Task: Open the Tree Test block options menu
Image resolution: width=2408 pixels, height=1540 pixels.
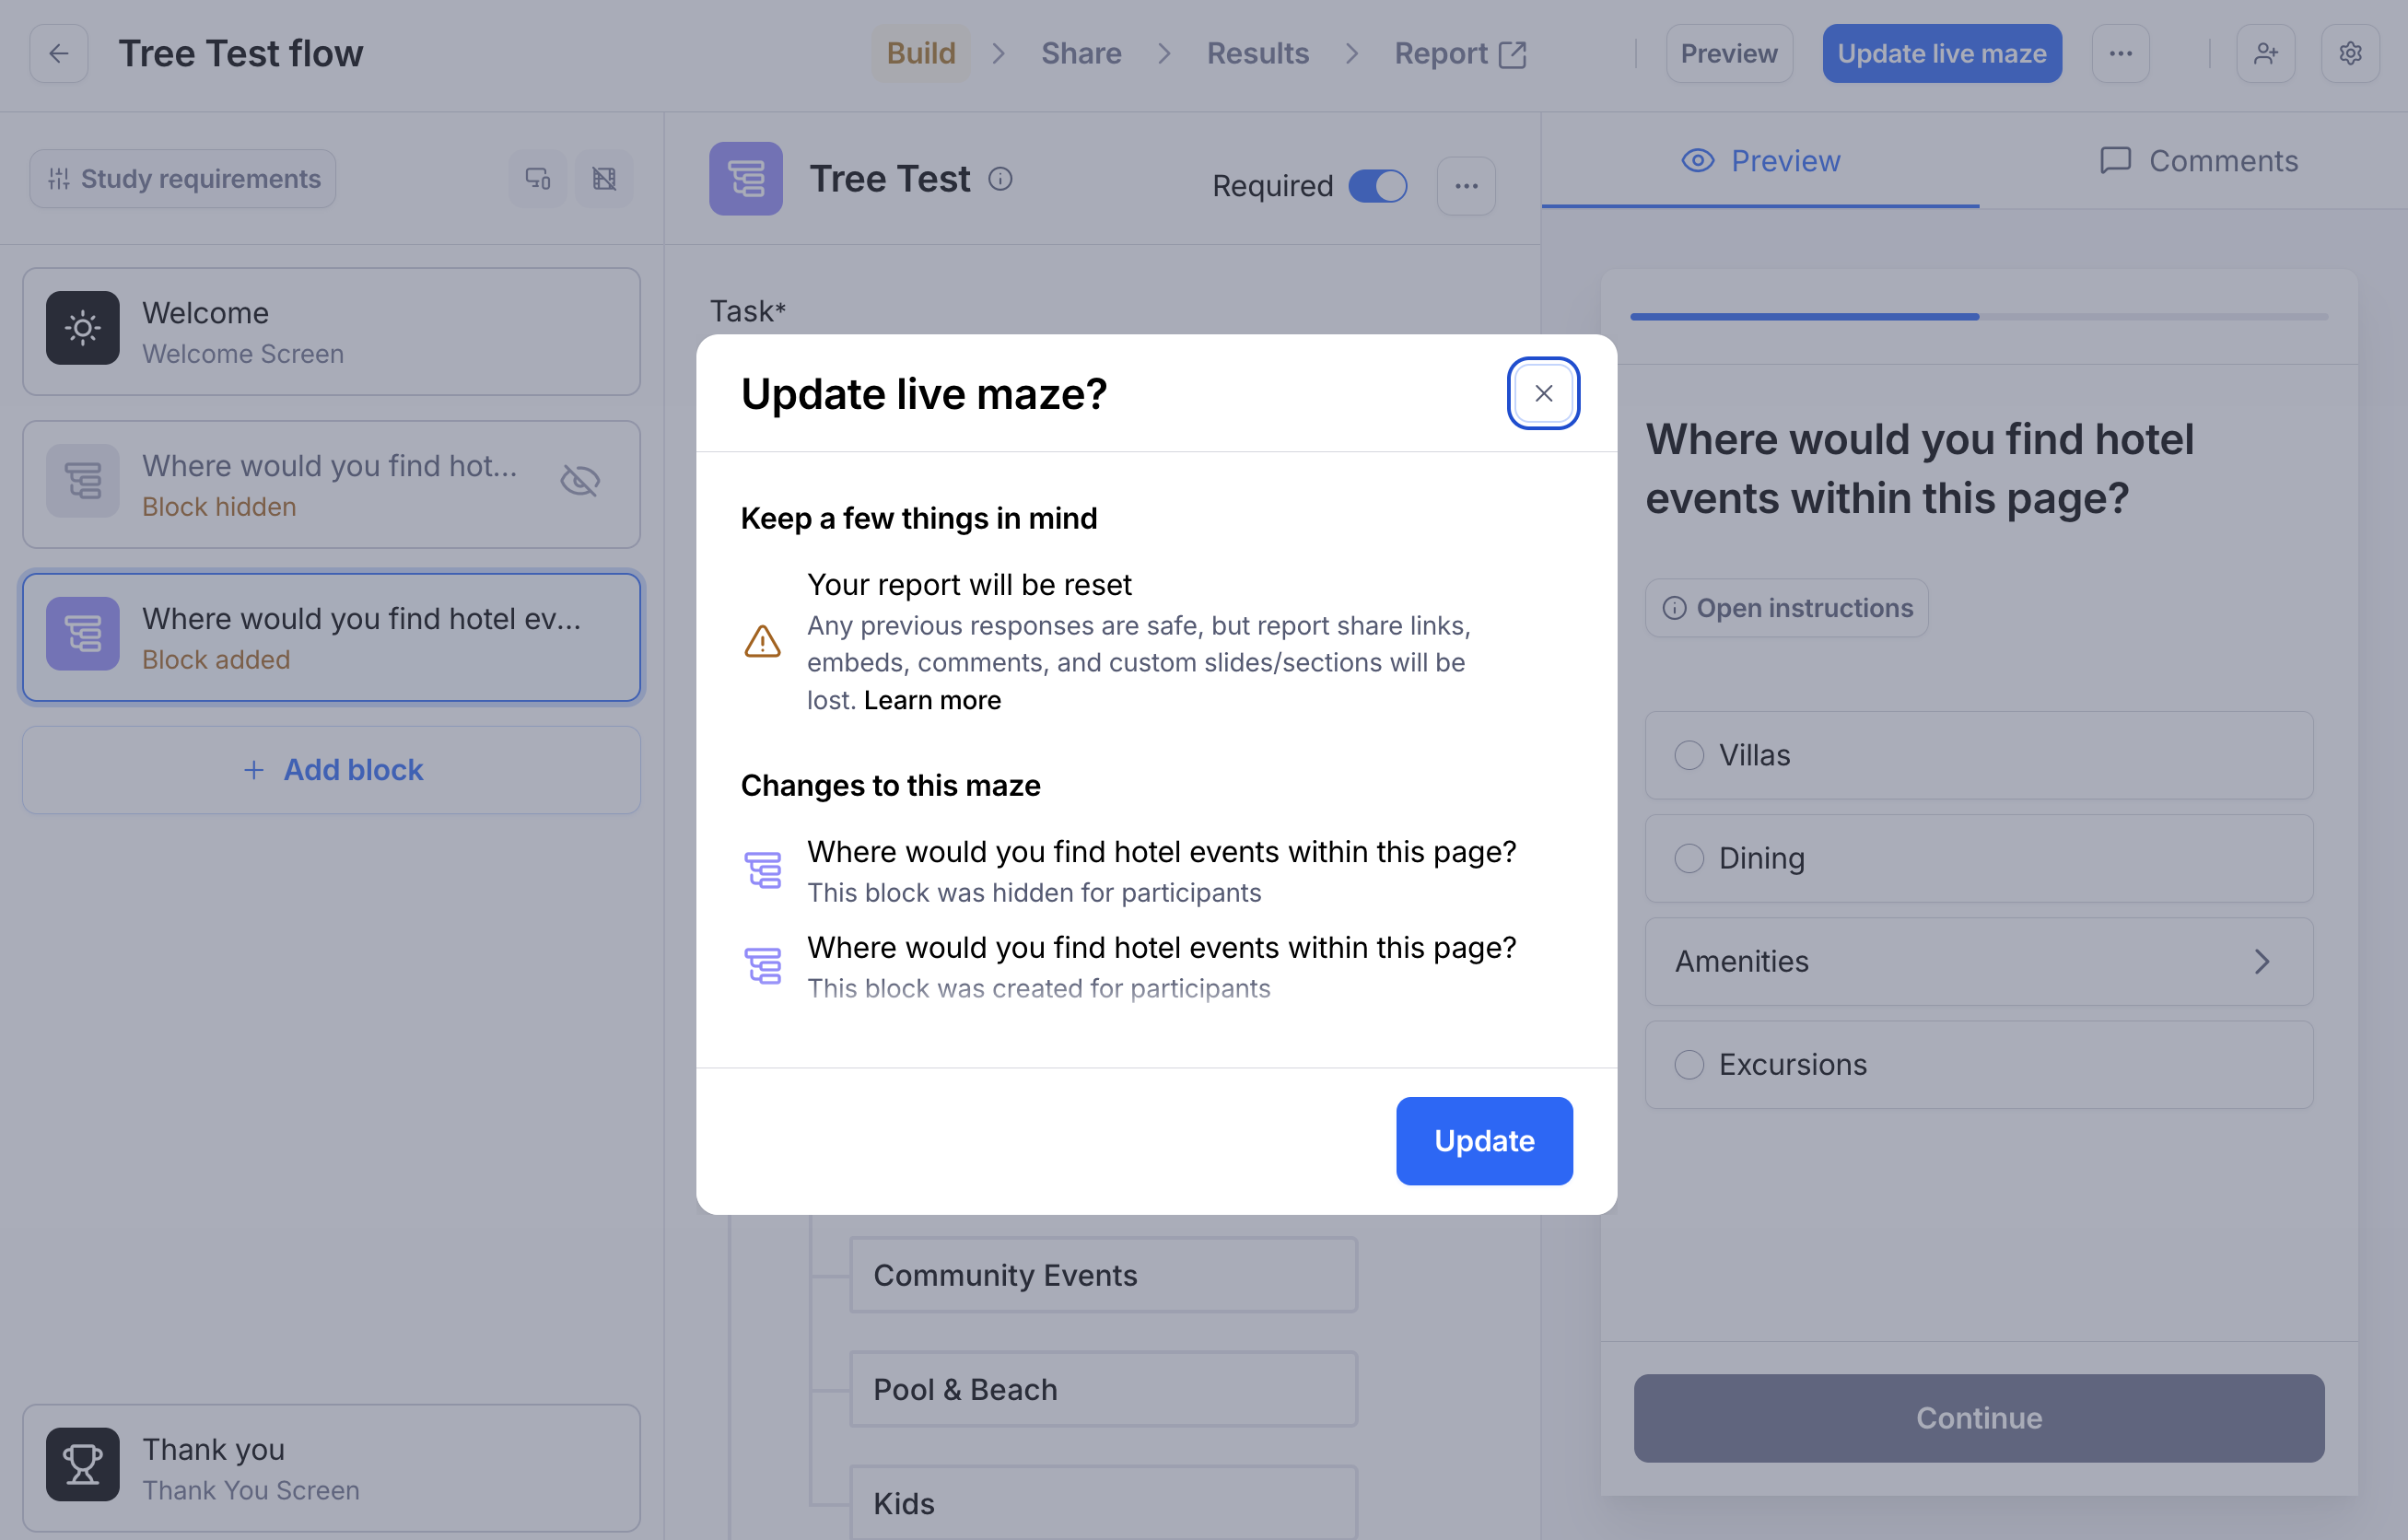Action: (1466, 186)
